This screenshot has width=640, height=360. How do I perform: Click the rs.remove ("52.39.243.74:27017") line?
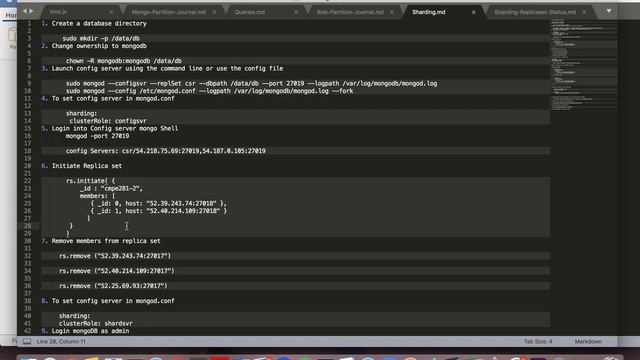point(115,256)
